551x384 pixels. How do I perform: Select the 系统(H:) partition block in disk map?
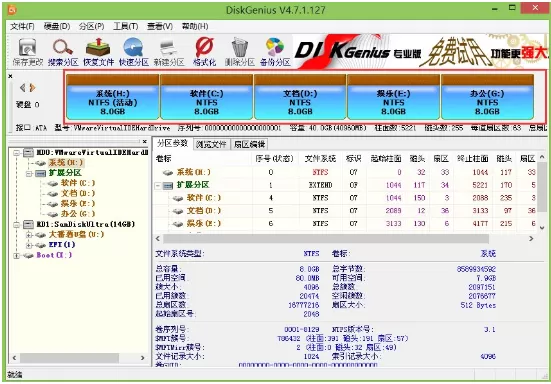112,97
